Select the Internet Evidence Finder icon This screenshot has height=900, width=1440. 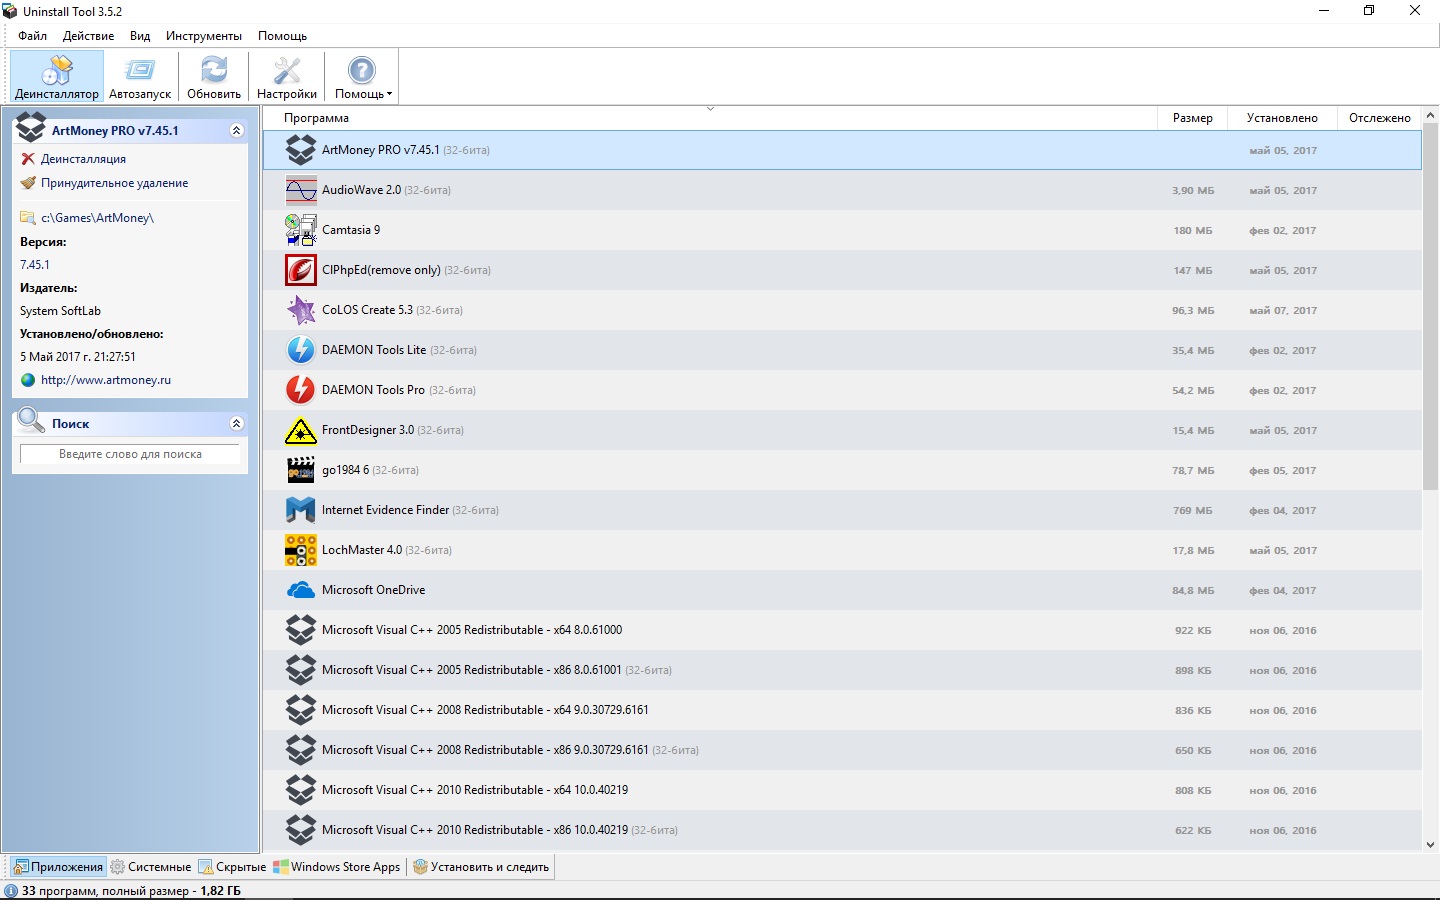click(301, 510)
